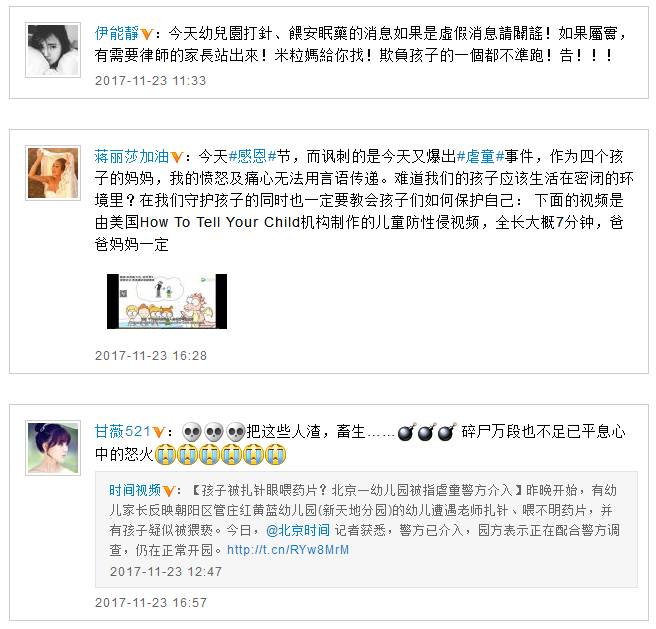This screenshot has width=656, height=629.
Task: Click the @北京时间 mention link
Action: (298, 530)
